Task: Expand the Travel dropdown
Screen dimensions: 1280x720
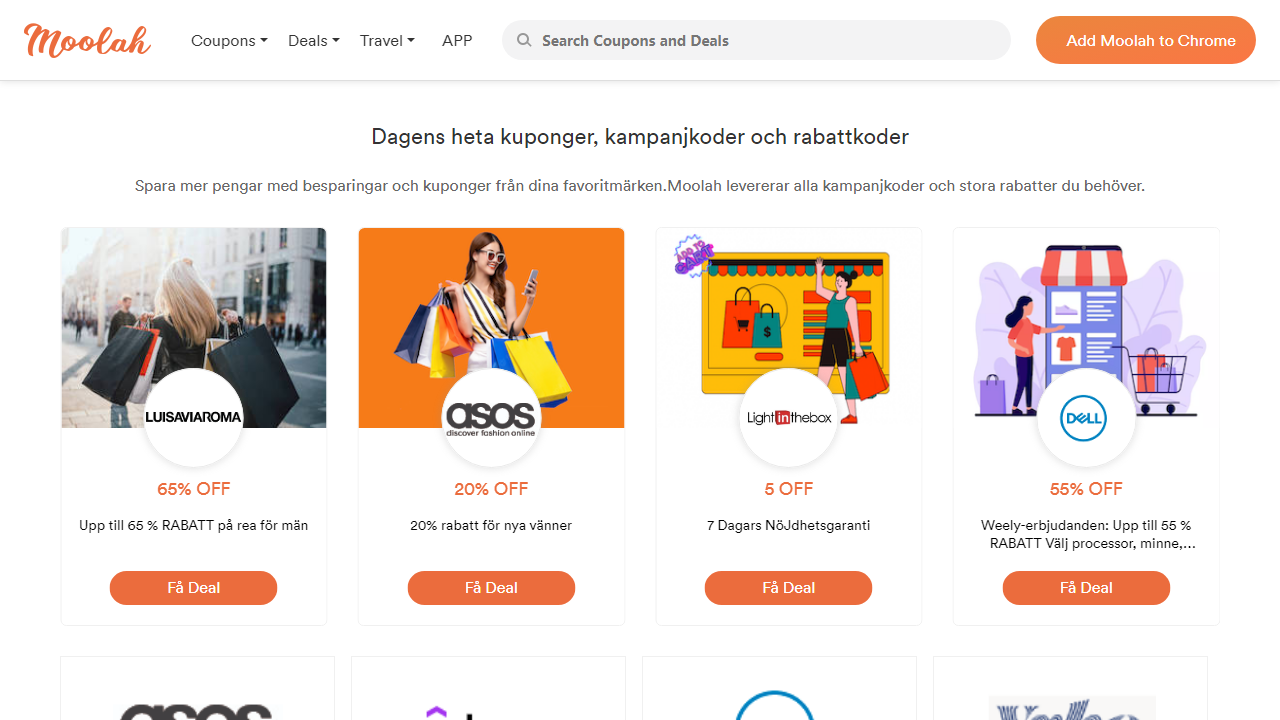Action: tap(387, 40)
